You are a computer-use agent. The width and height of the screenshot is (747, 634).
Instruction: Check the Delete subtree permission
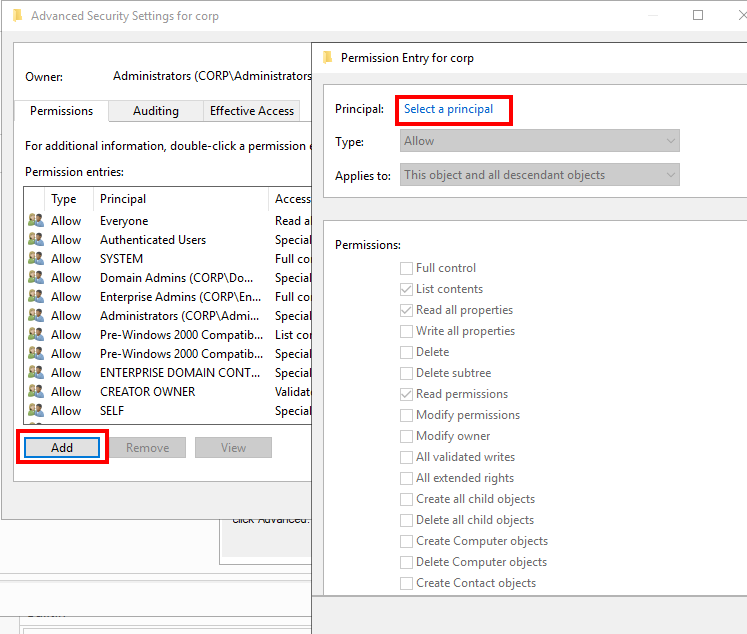click(x=406, y=373)
